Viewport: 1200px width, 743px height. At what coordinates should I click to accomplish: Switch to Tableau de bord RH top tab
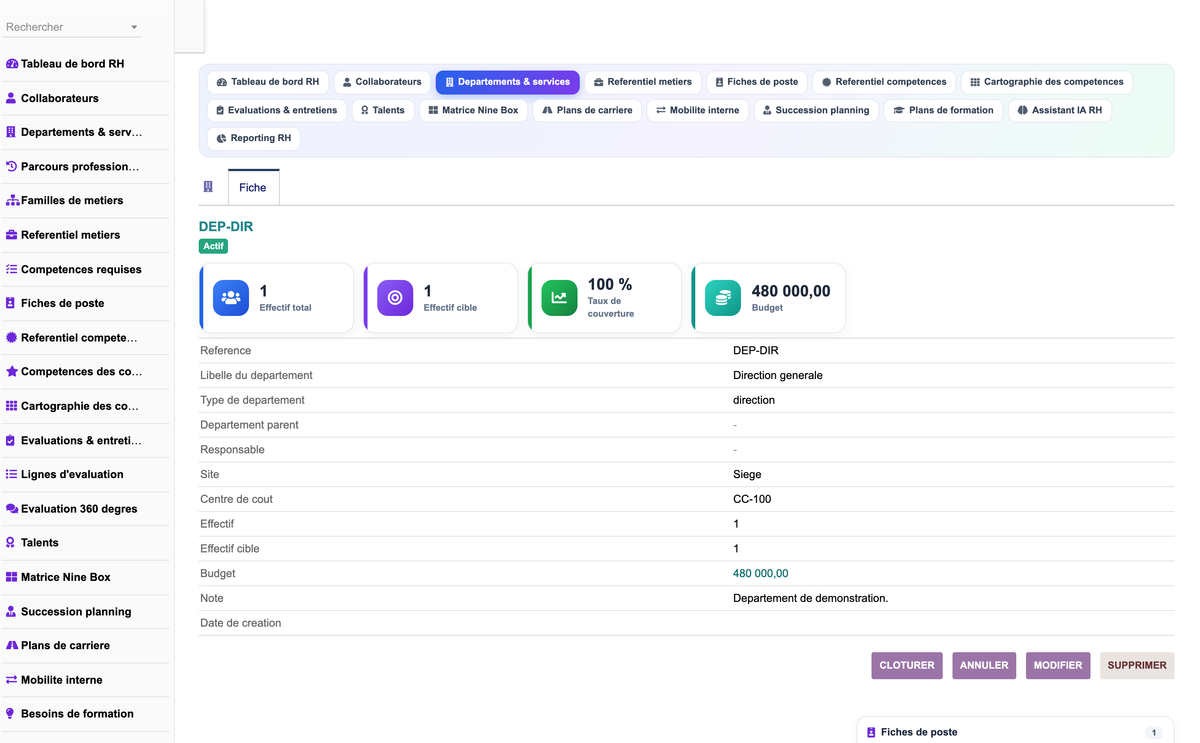point(268,82)
